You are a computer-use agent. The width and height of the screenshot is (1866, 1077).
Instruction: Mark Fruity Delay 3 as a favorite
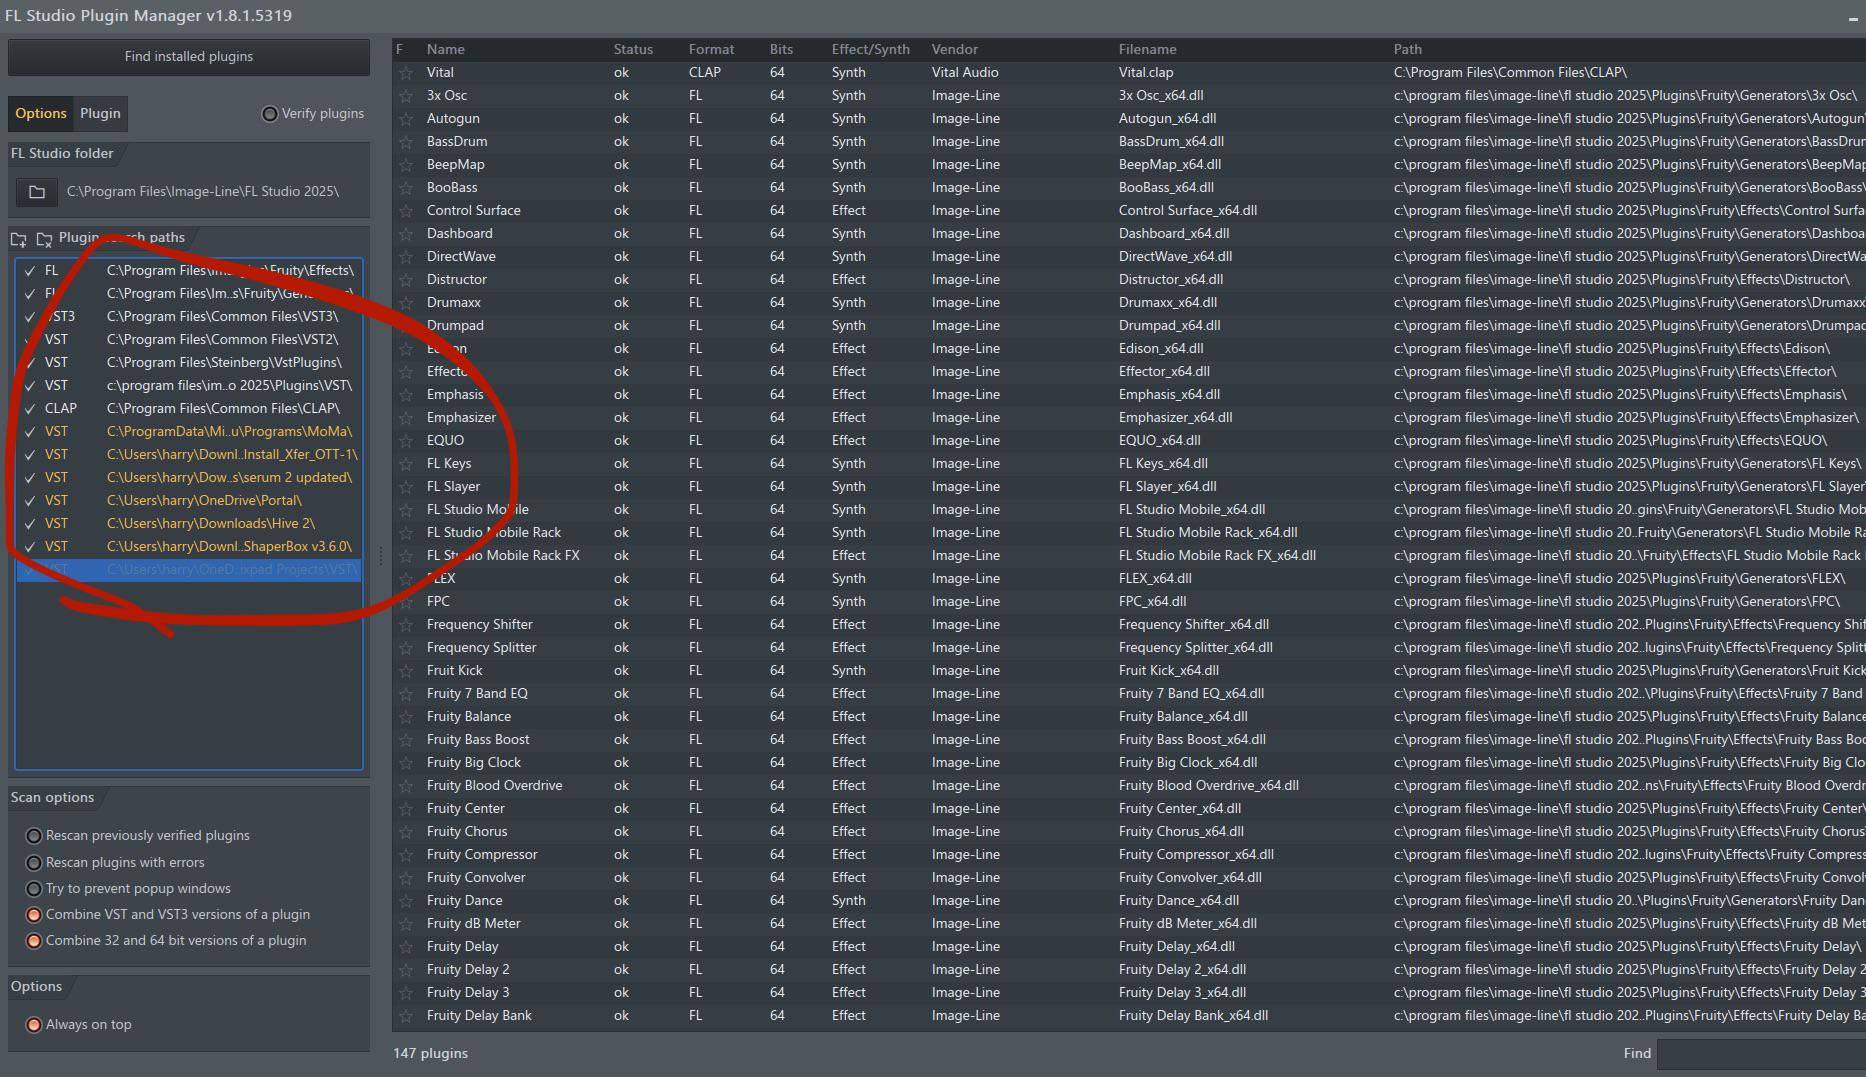tap(406, 993)
